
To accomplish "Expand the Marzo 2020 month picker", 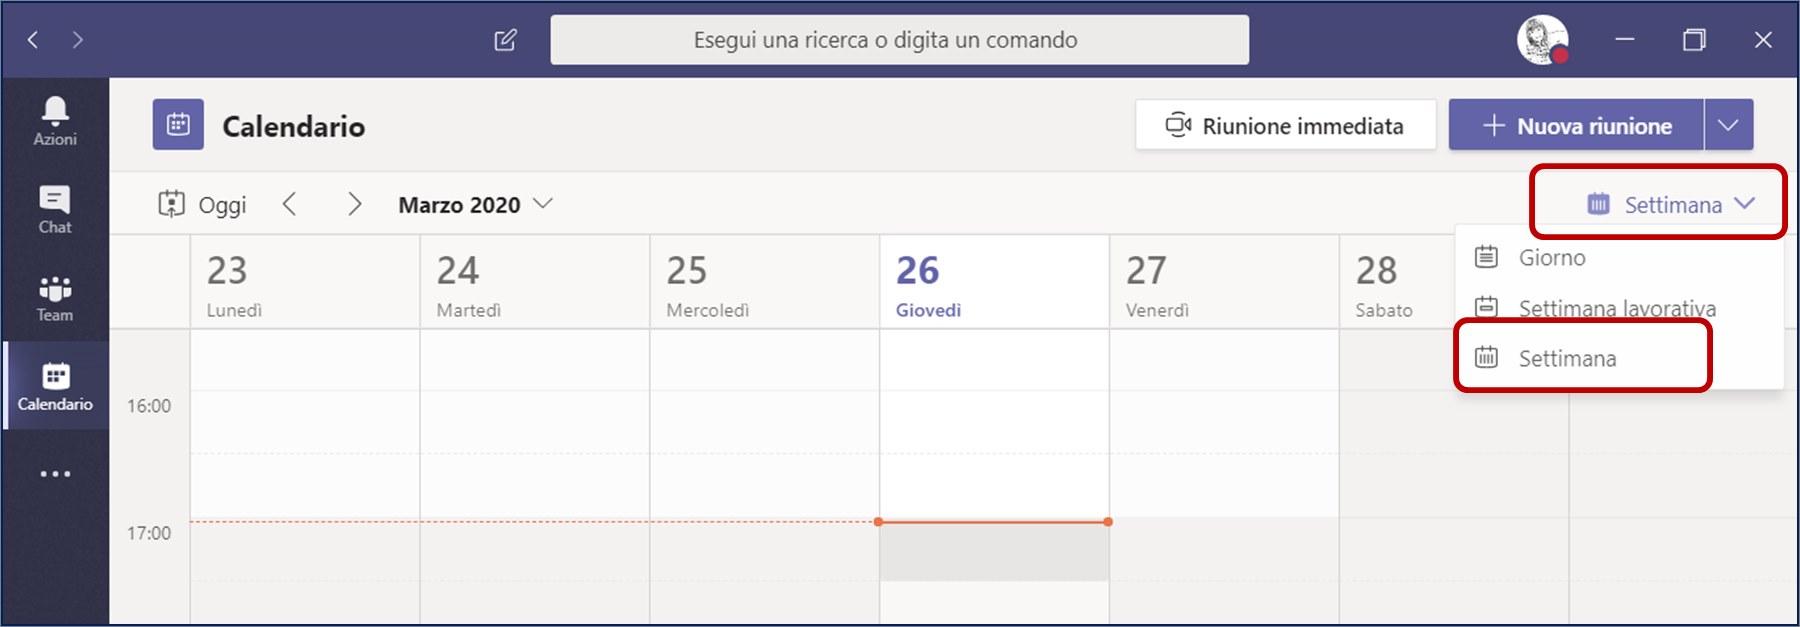I will click(x=476, y=205).
